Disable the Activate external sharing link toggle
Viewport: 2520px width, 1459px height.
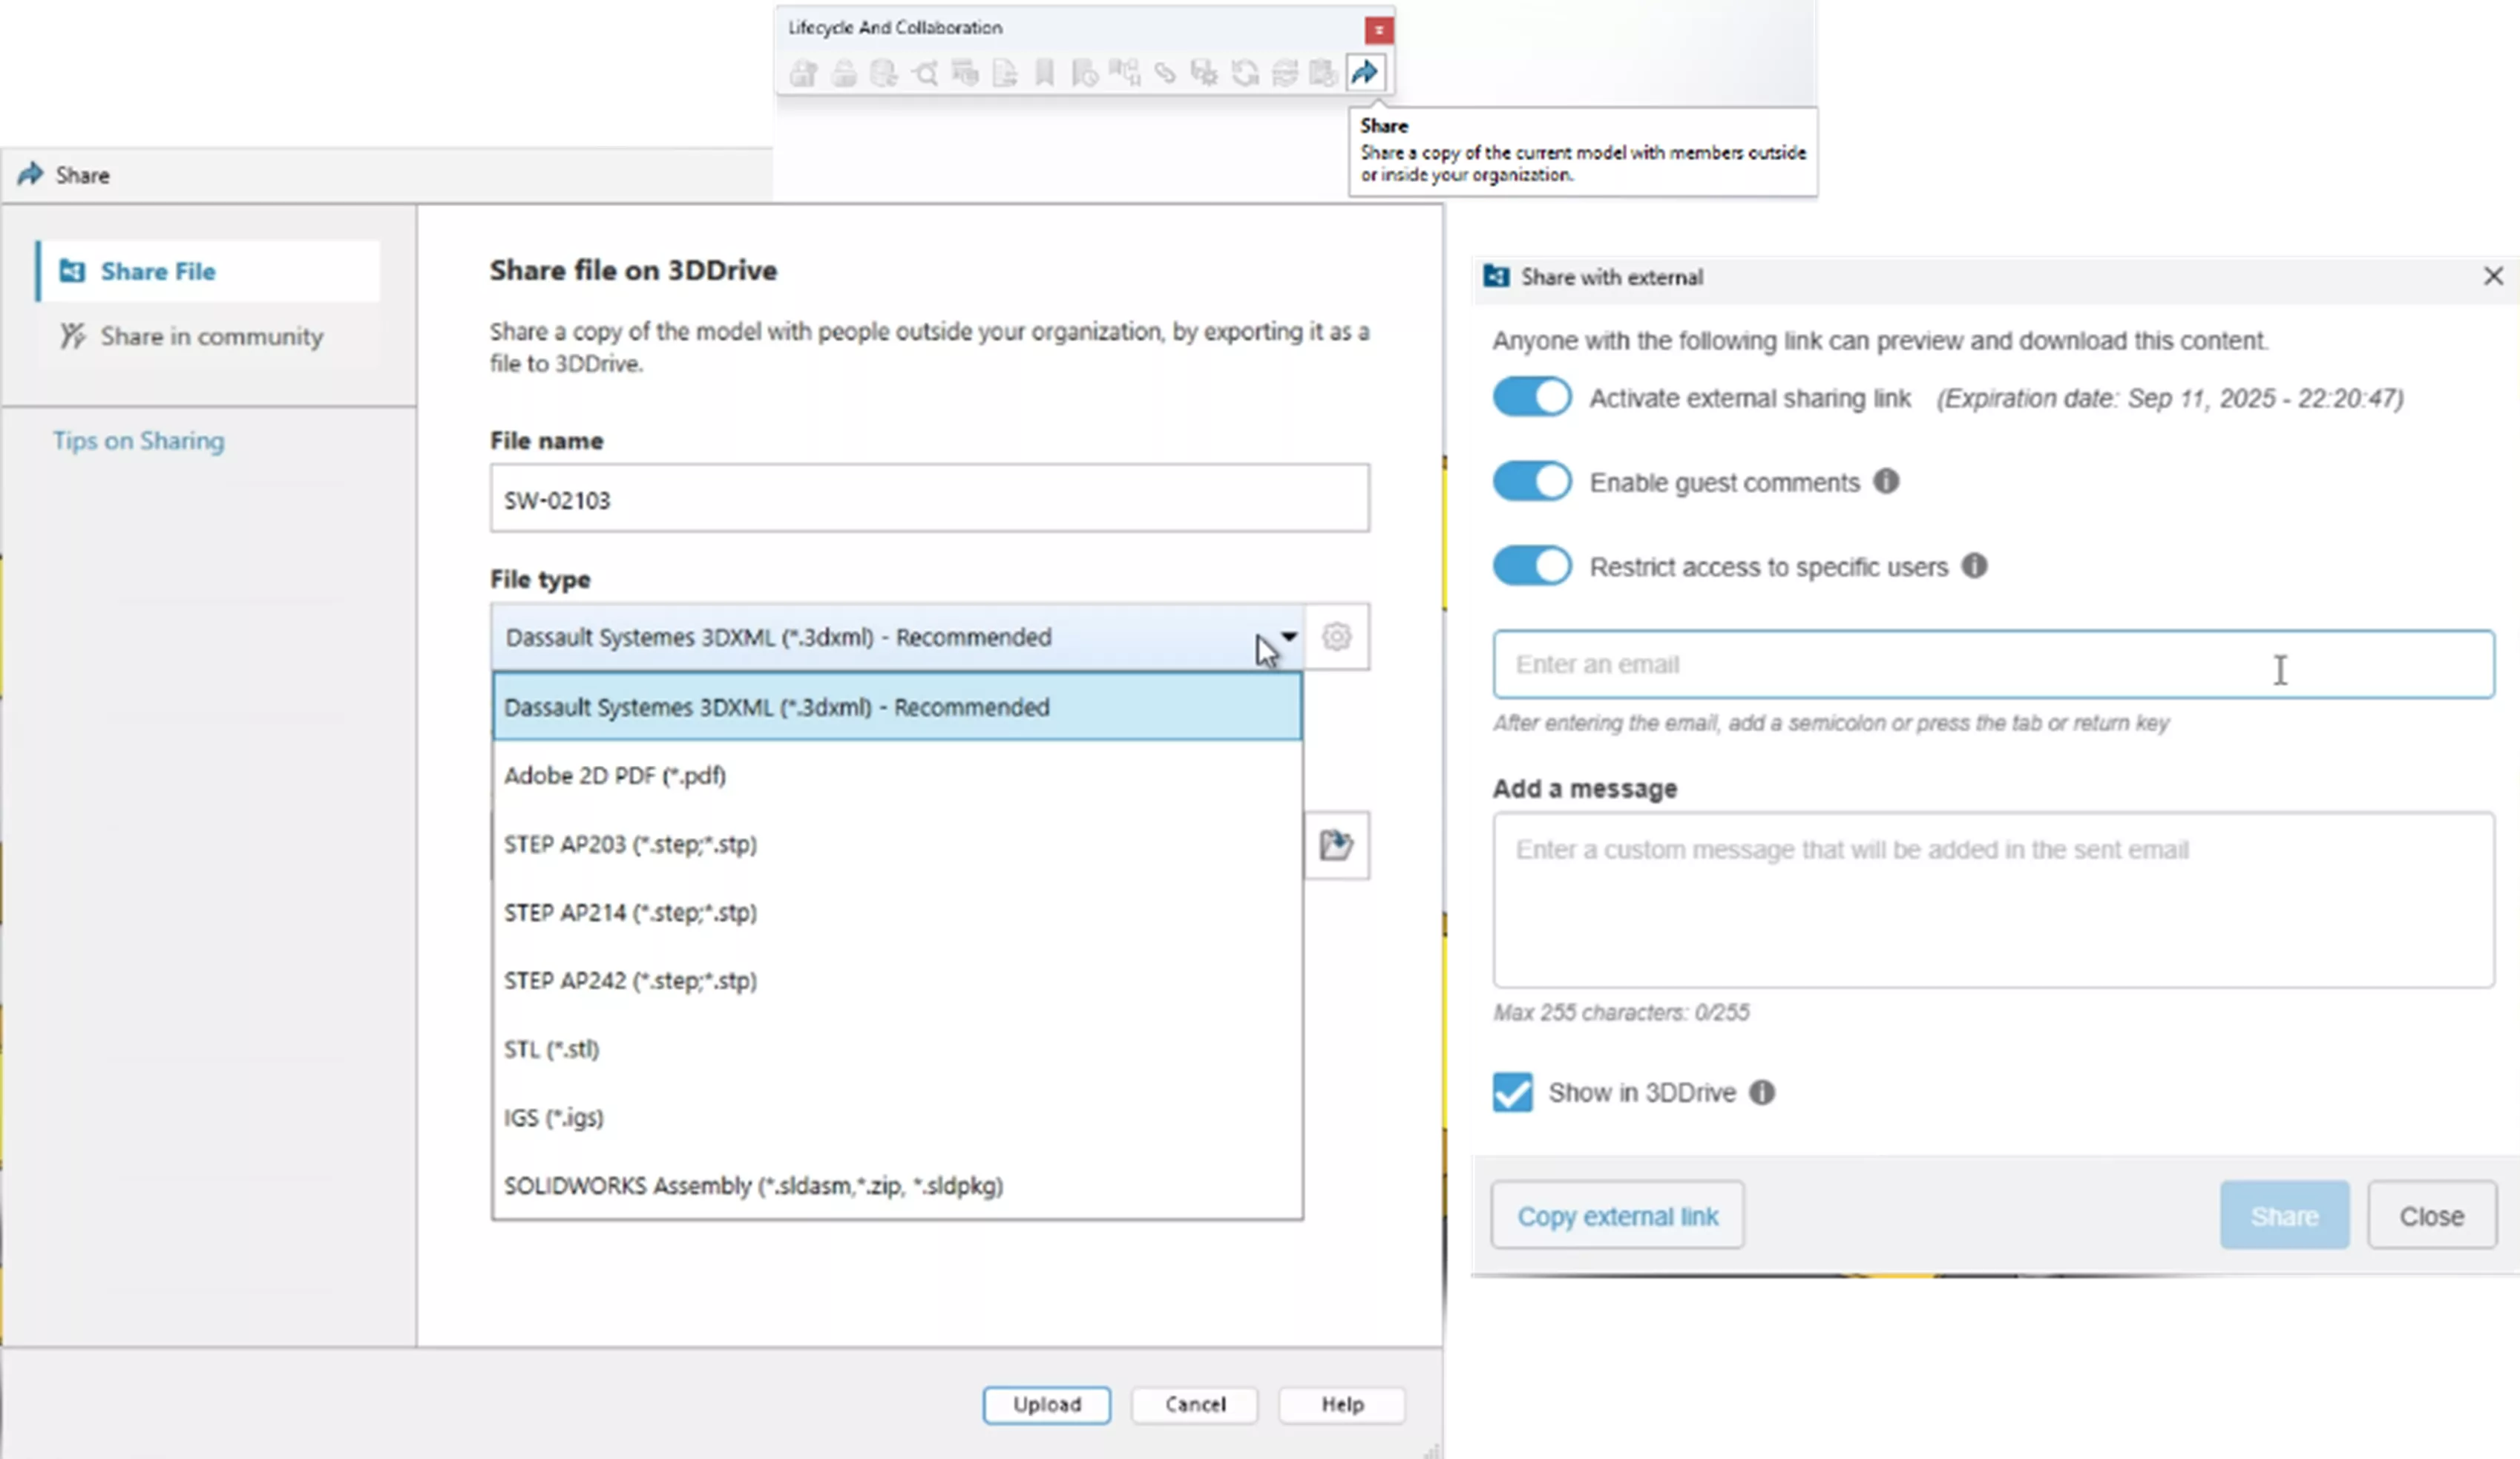pyautogui.click(x=1531, y=397)
